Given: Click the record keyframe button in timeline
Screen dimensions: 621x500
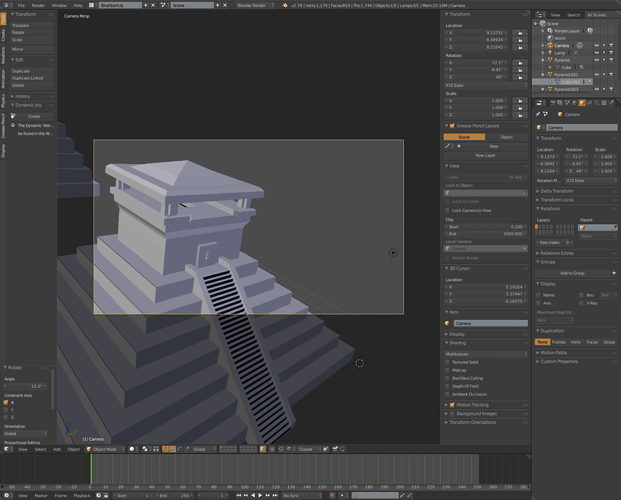Looking at the screenshot, I should (x=332, y=495).
